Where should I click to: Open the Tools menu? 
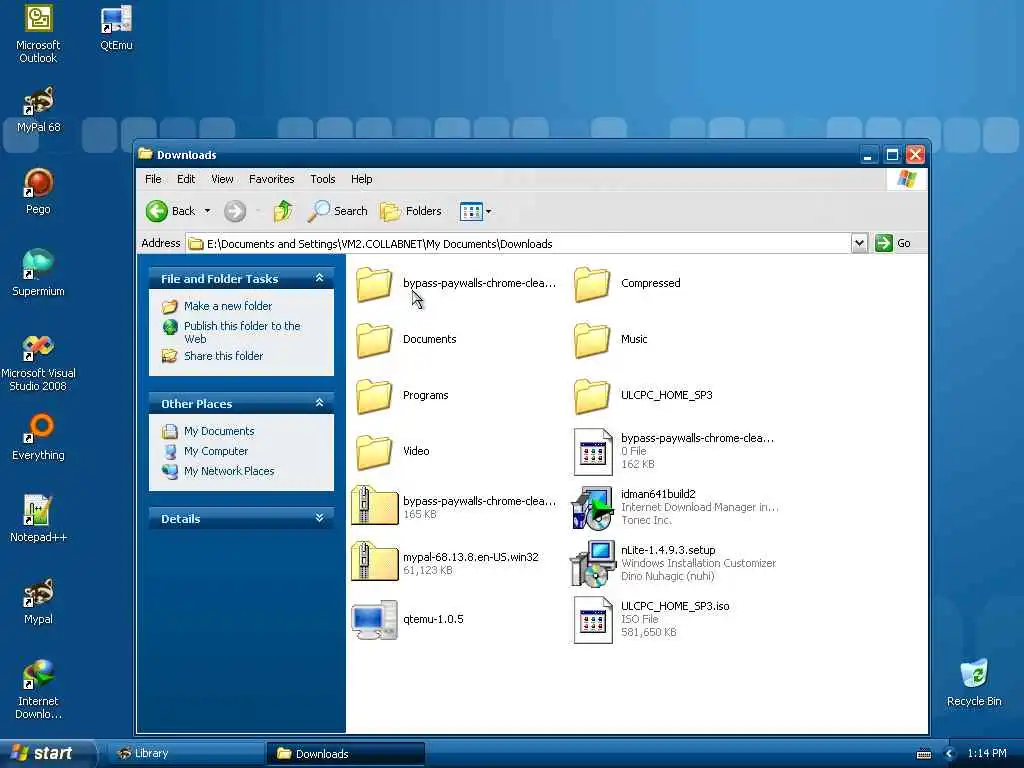[323, 179]
